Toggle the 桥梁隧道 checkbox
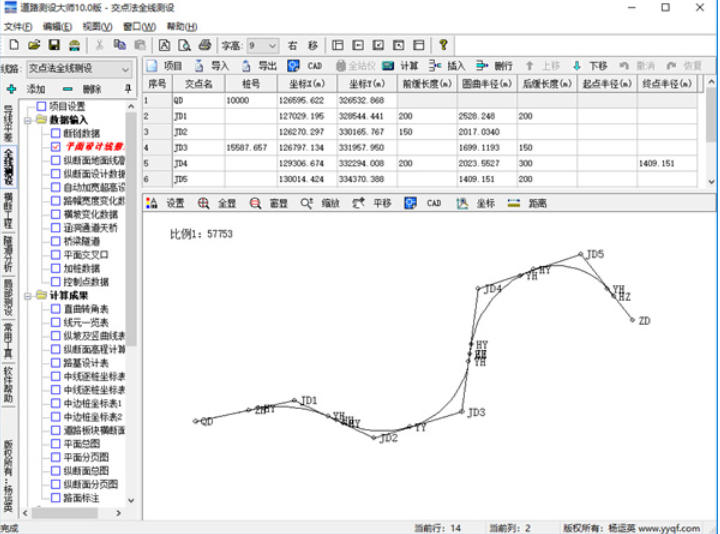 coord(56,241)
